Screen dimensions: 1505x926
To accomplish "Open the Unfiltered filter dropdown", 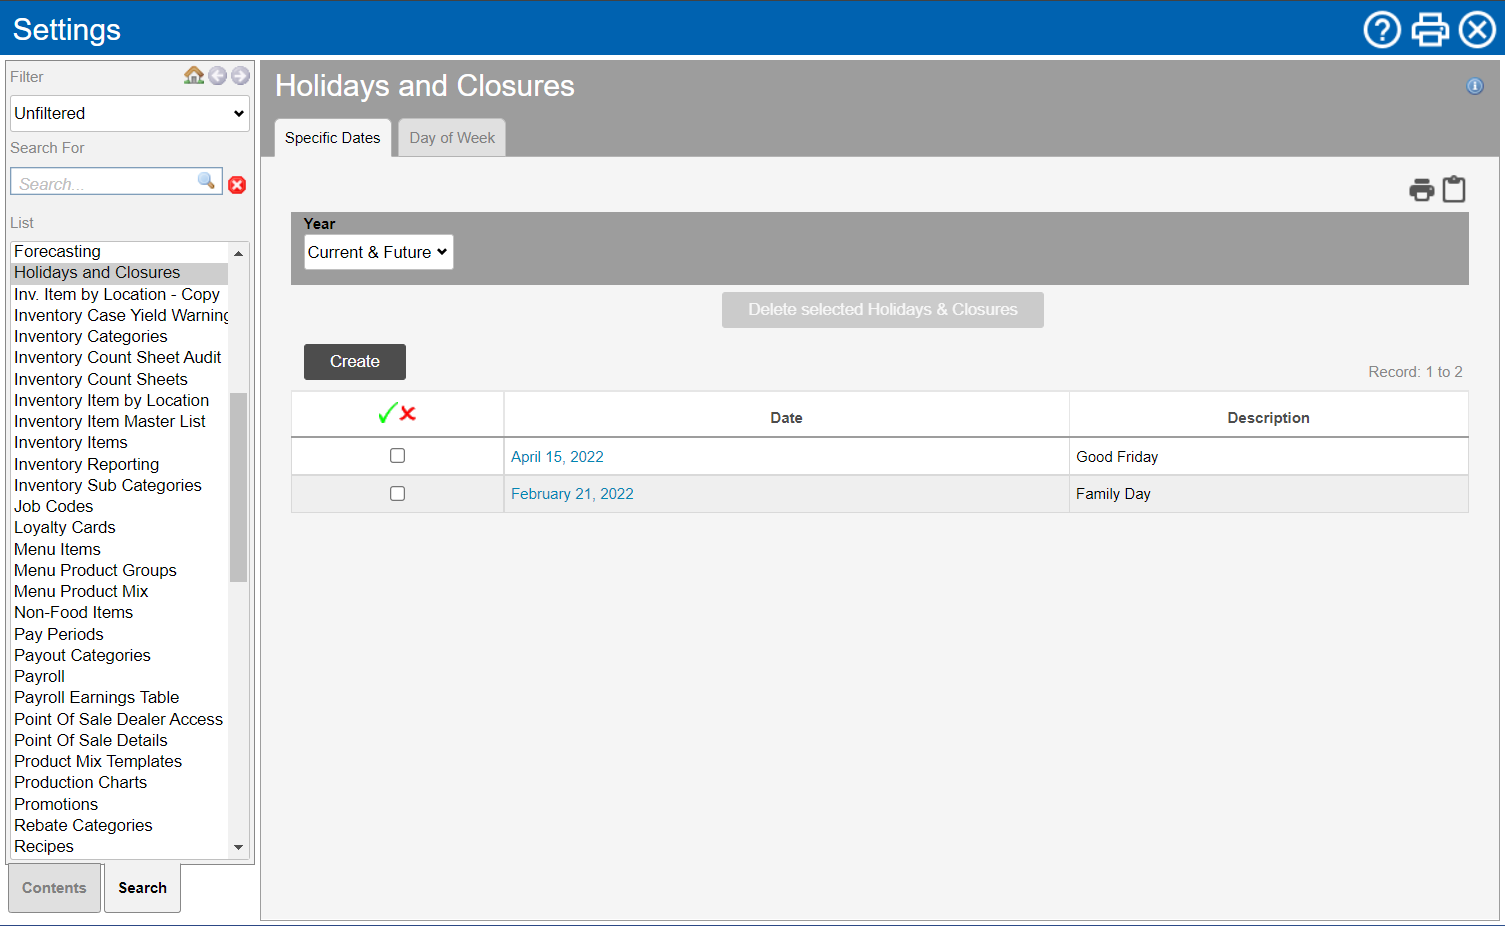I will point(130,114).
